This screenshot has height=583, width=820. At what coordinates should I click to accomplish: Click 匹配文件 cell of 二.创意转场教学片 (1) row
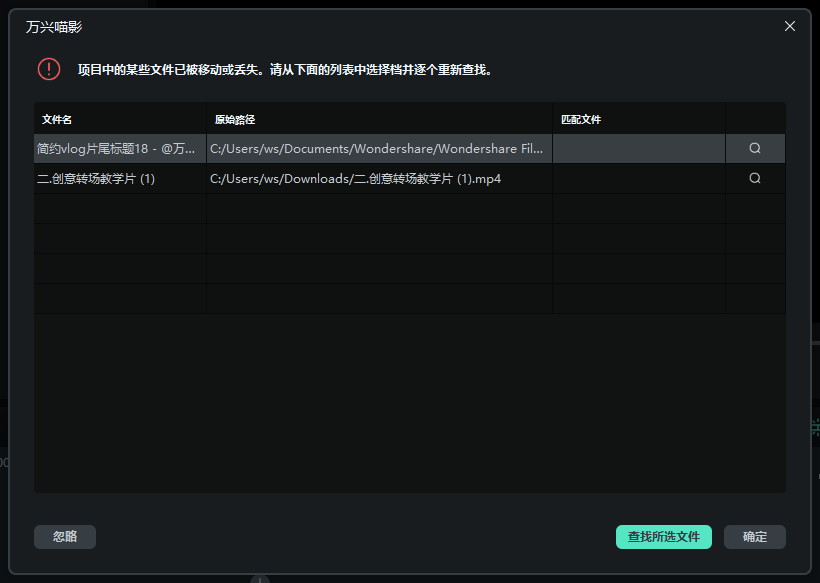coord(639,178)
